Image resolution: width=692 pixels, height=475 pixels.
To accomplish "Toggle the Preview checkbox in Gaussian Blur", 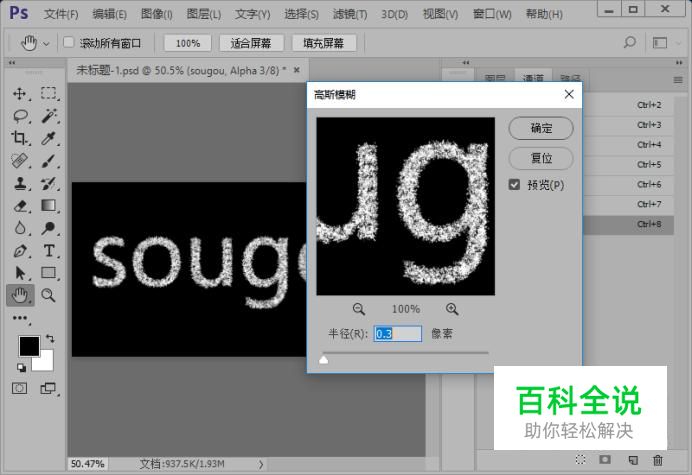I will click(514, 184).
